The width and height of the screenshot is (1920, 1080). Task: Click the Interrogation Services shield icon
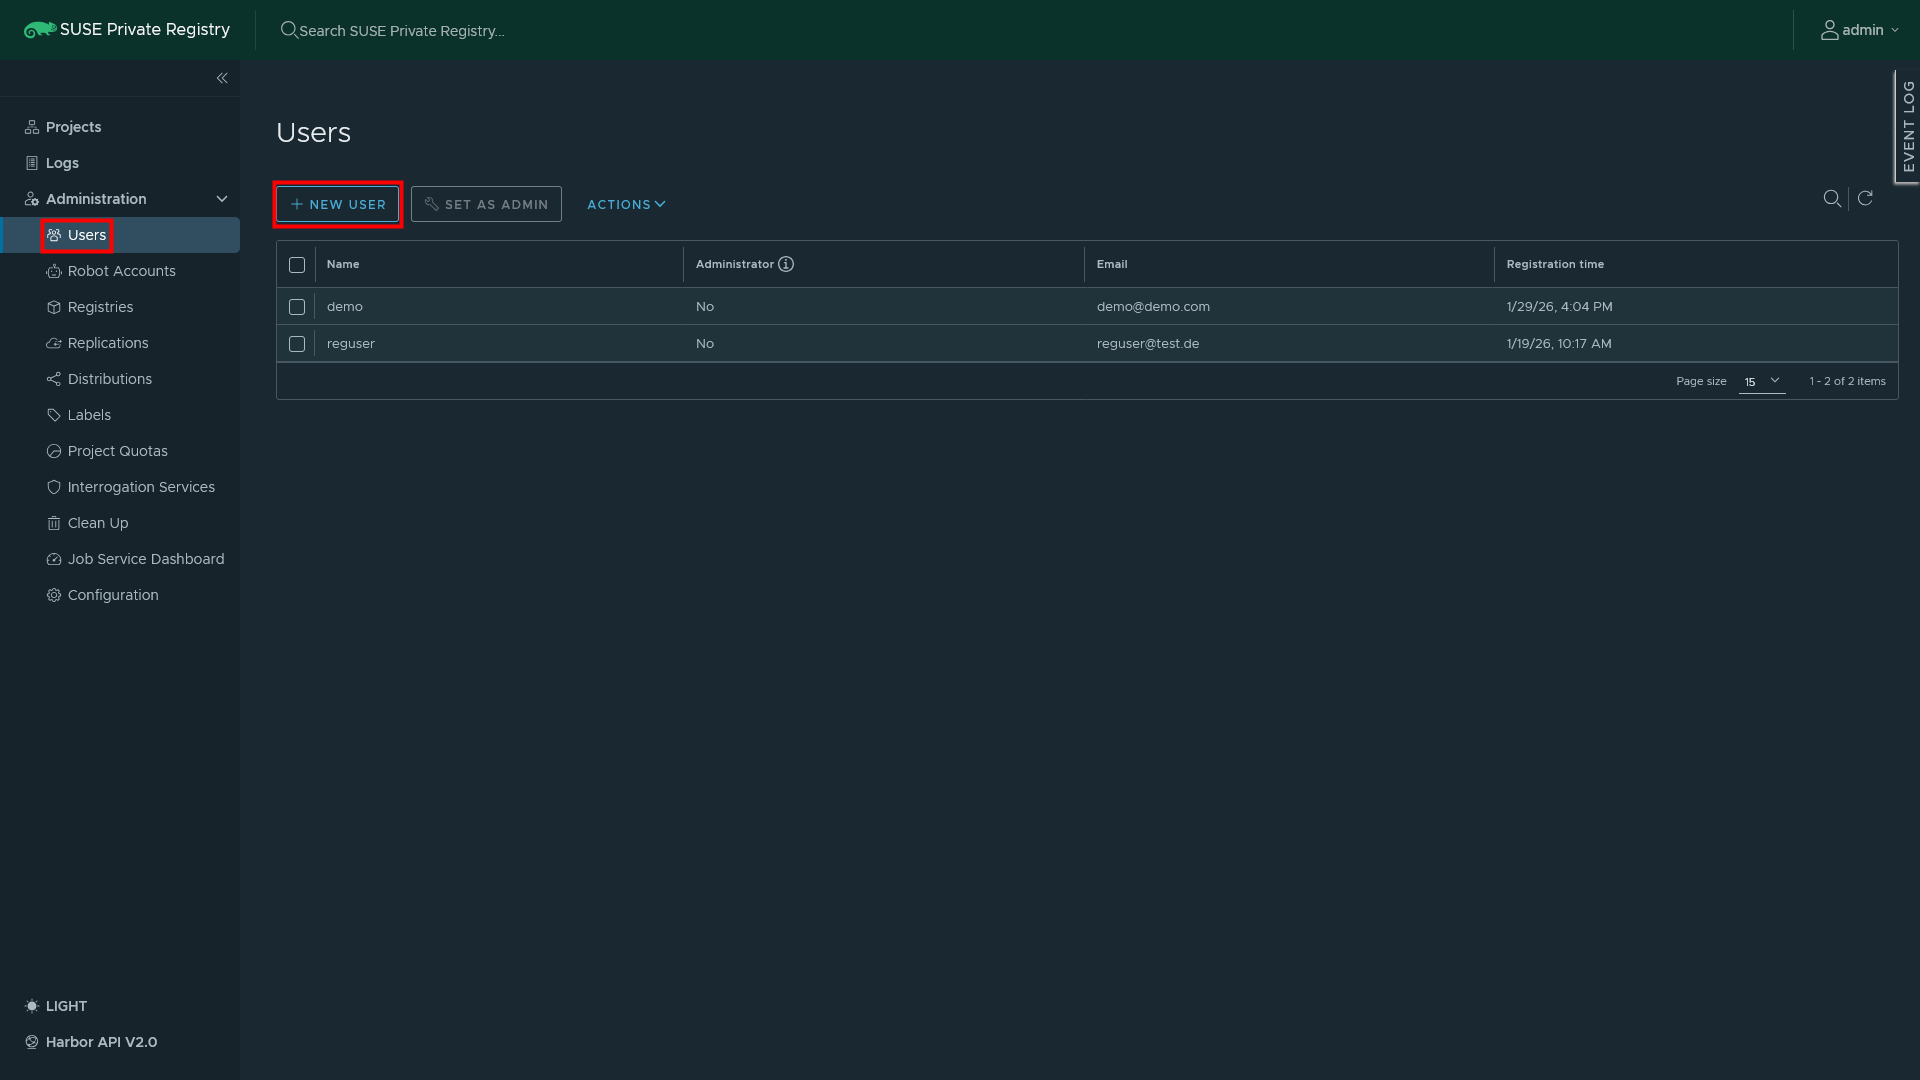[x=54, y=487]
